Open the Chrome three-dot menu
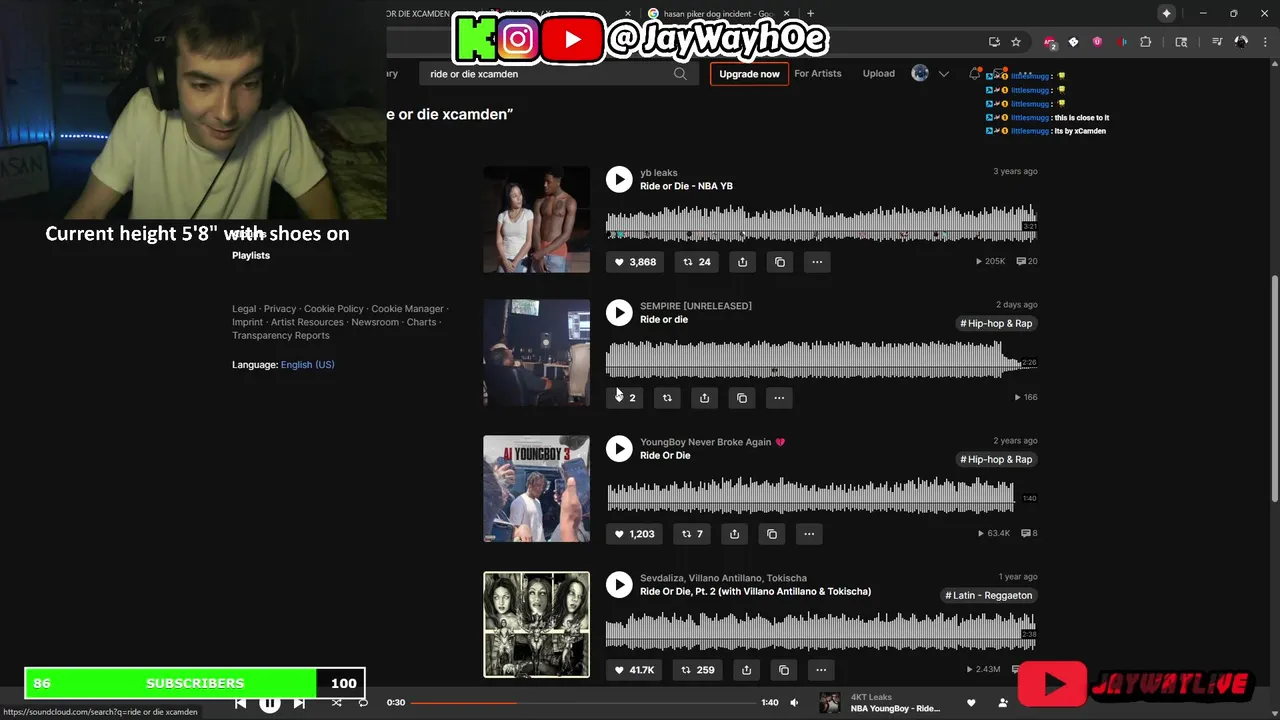The image size is (1280, 720). click(1266, 42)
